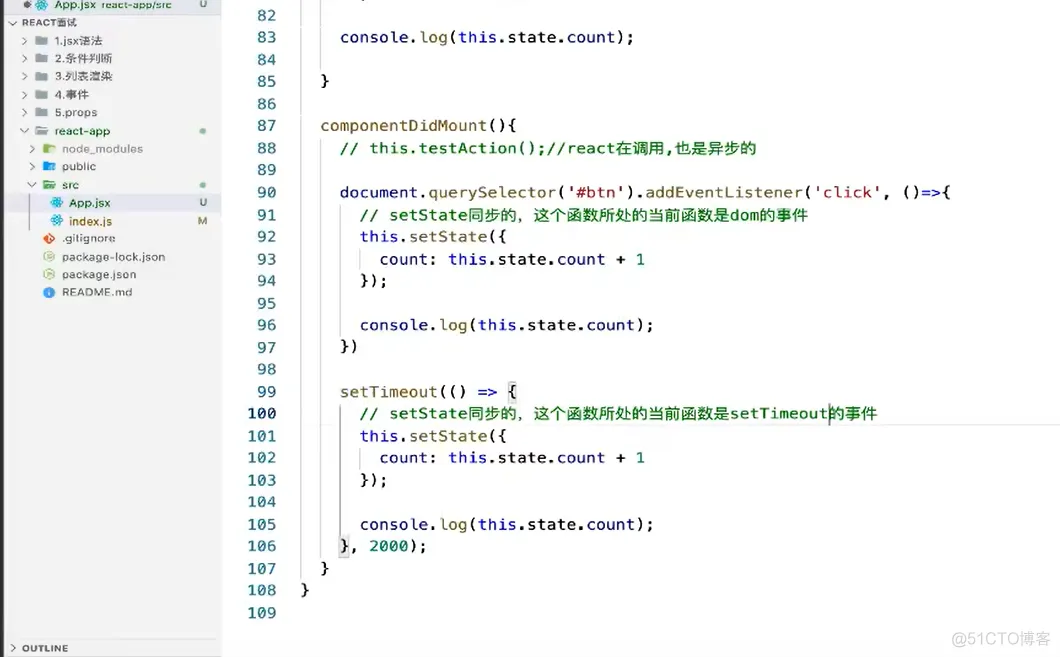Click the git icon beside .gitignore
This screenshot has width=1060, height=657.
pos(49,239)
